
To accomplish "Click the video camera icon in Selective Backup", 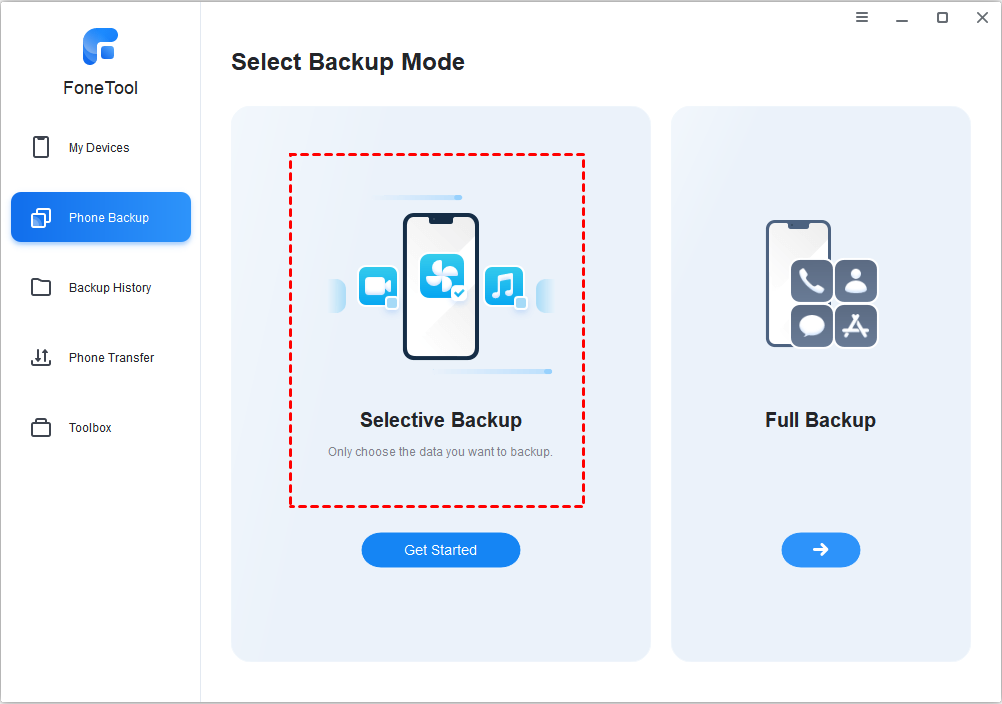I will (378, 286).
